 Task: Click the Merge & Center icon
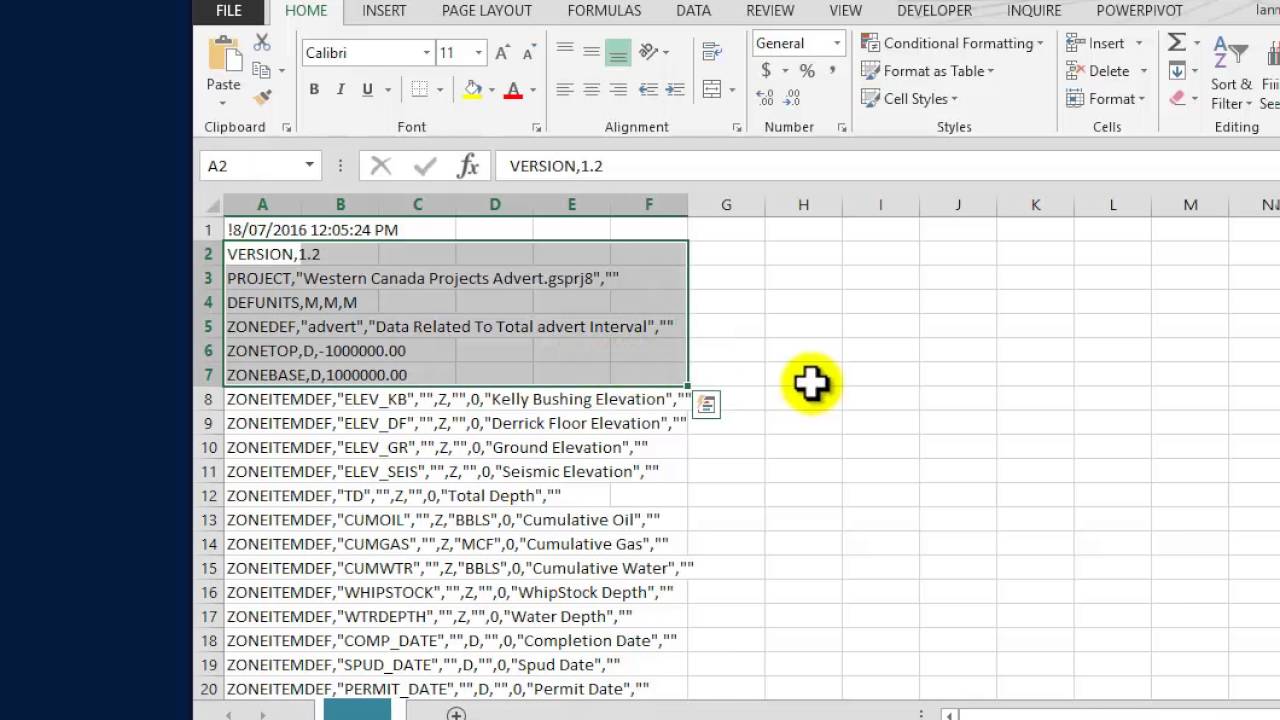click(713, 90)
